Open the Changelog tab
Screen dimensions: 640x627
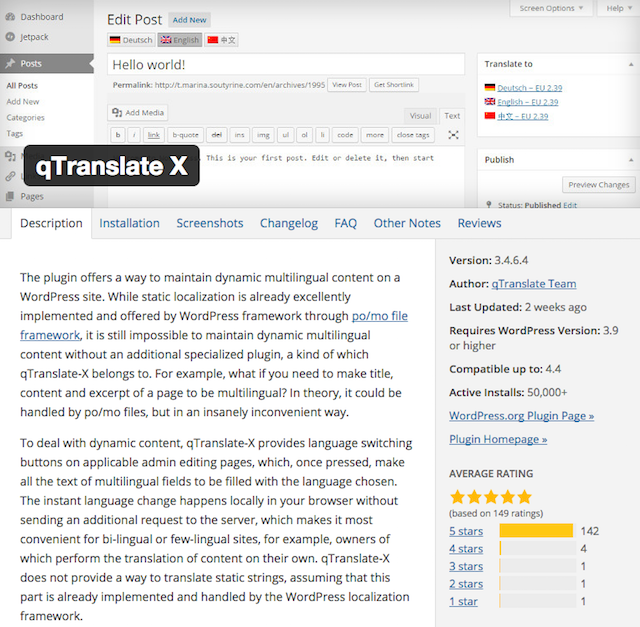(289, 223)
